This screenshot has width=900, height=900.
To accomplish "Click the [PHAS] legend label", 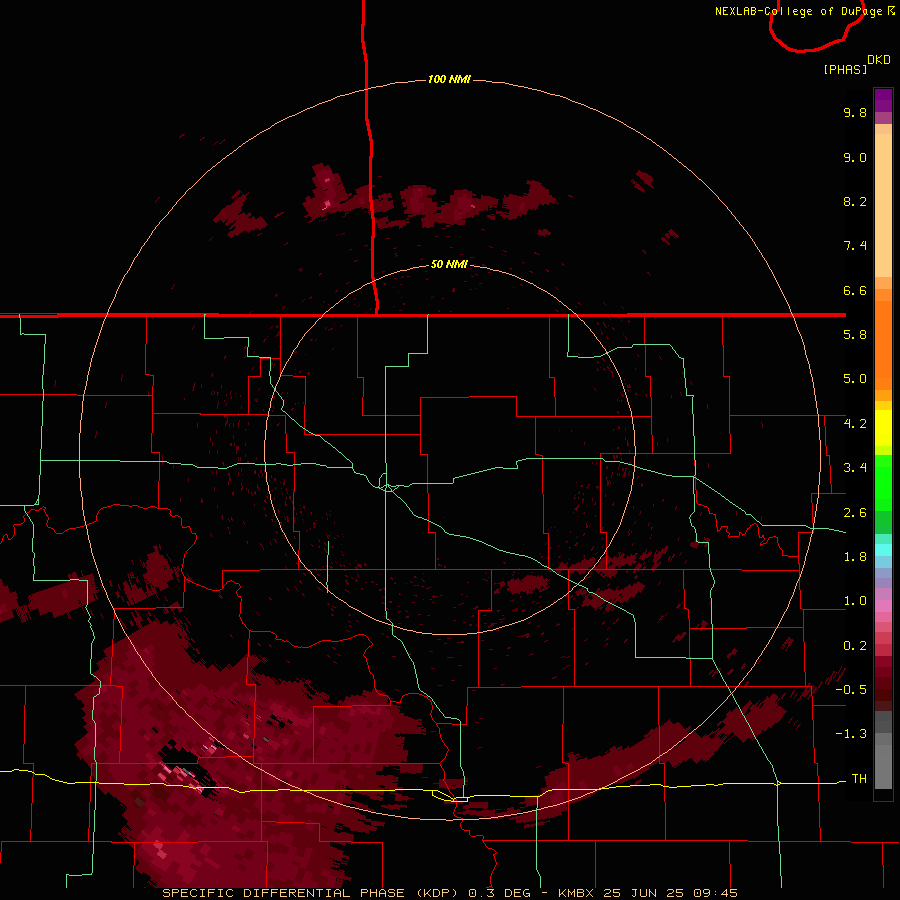I will click(x=845, y=69).
